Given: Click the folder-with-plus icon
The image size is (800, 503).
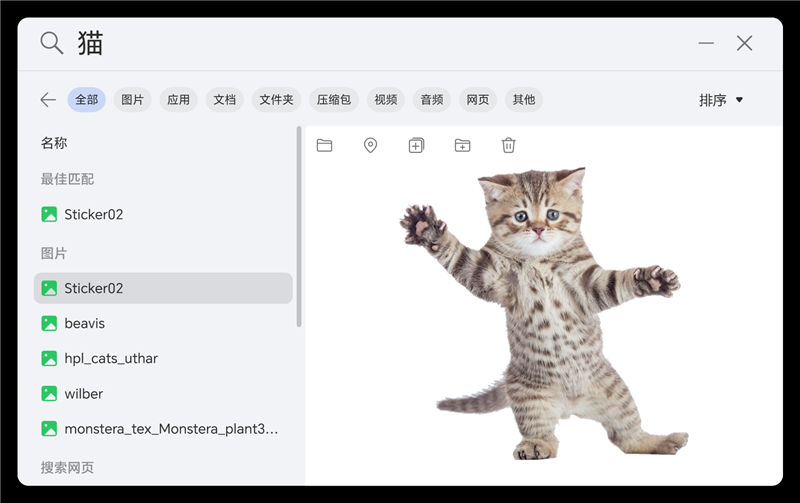Looking at the screenshot, I should (462, 145).
